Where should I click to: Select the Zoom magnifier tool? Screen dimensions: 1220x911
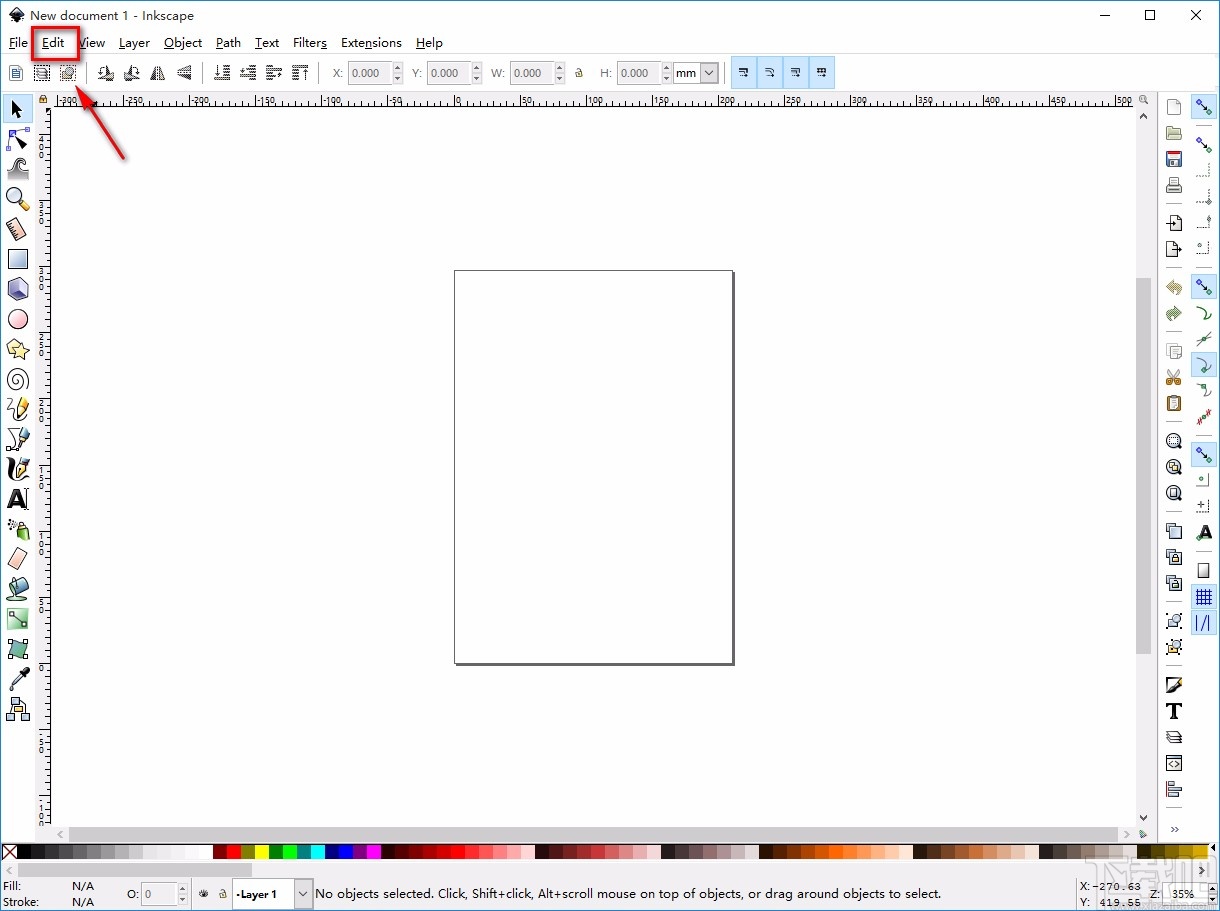pyautogui.click(x=17, y=198)
